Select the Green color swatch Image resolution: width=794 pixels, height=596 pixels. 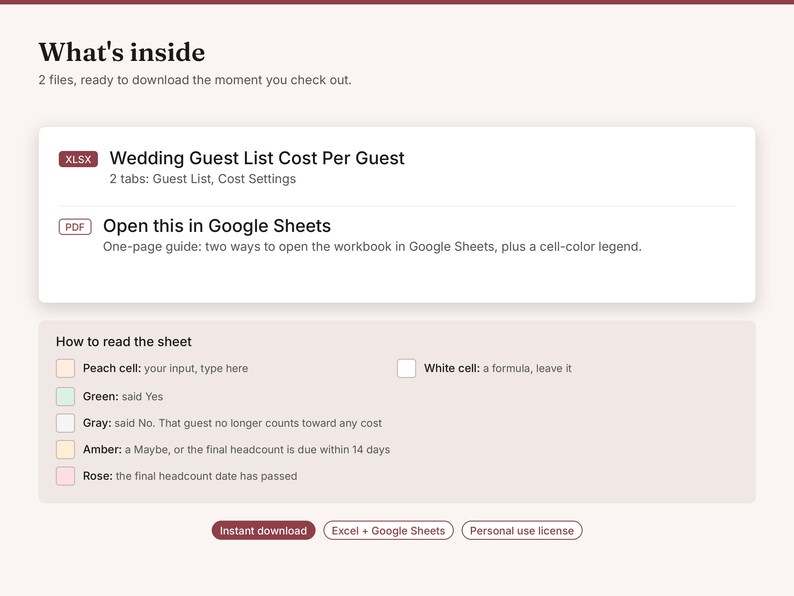coord(65,396)
